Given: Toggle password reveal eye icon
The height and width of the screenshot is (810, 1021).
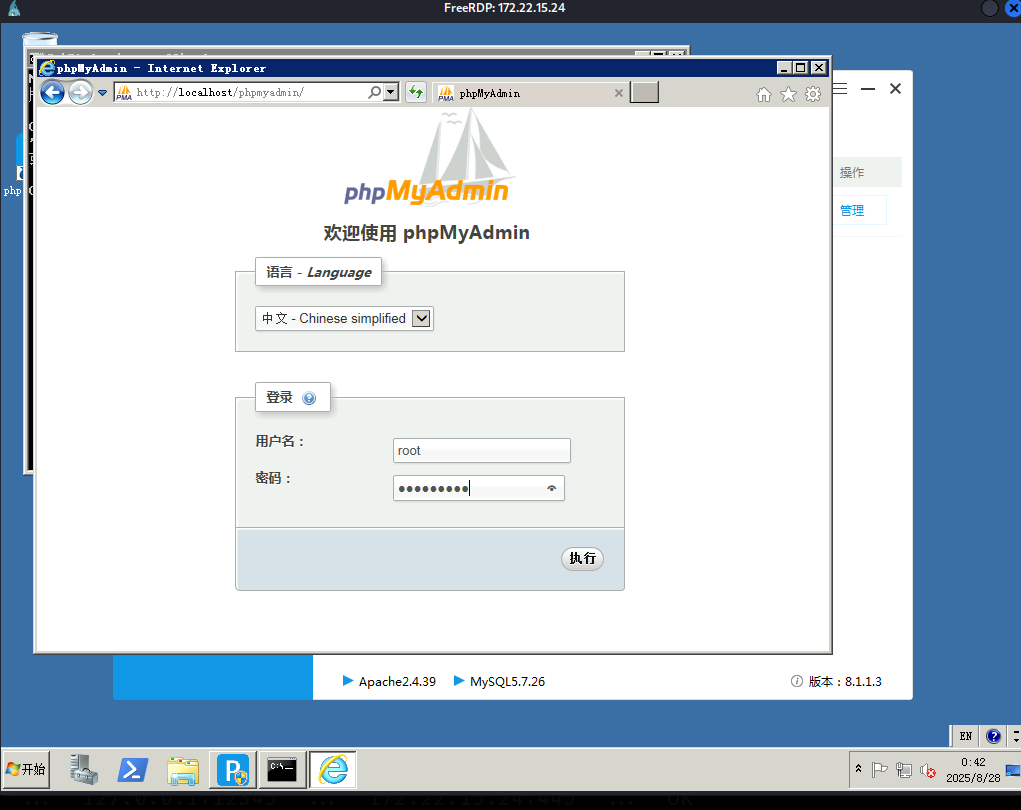Looking at the screenshot, I should click(552, 488).
